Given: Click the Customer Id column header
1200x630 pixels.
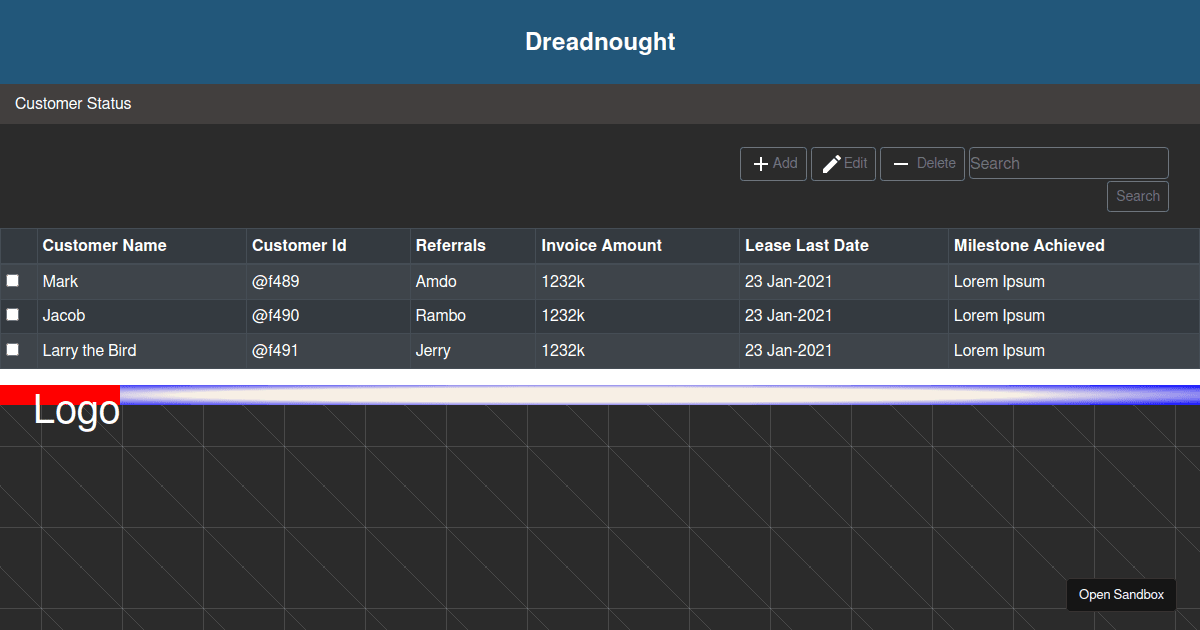Looking at the screenshot, I should 329,246.
